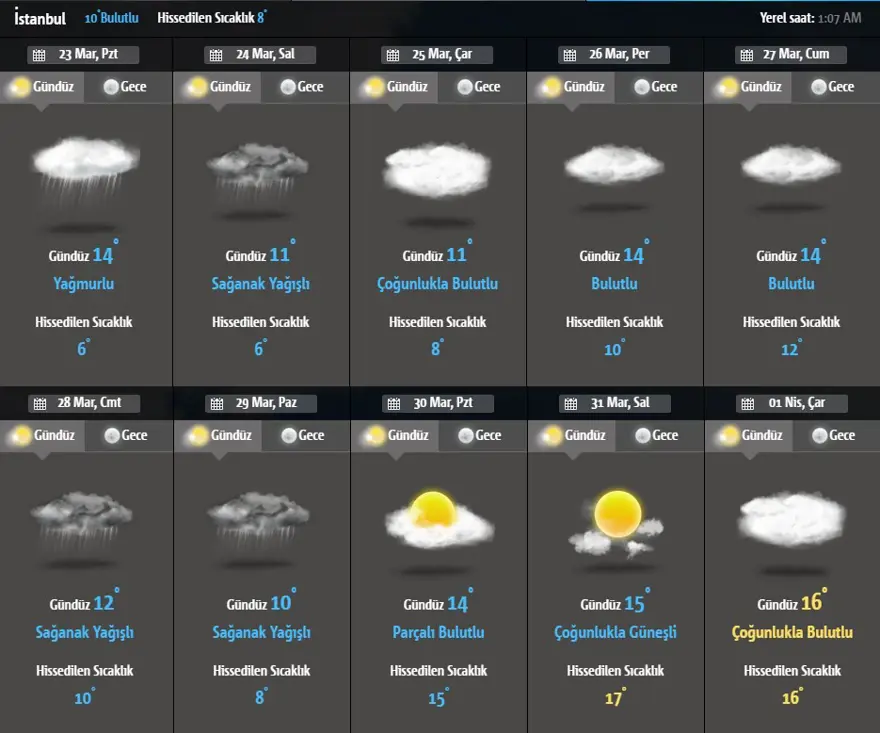The width and height of the screenshot is (880, 733).
Task: Click the cloud icon for 01 Nis
Action: click(791, 520)
